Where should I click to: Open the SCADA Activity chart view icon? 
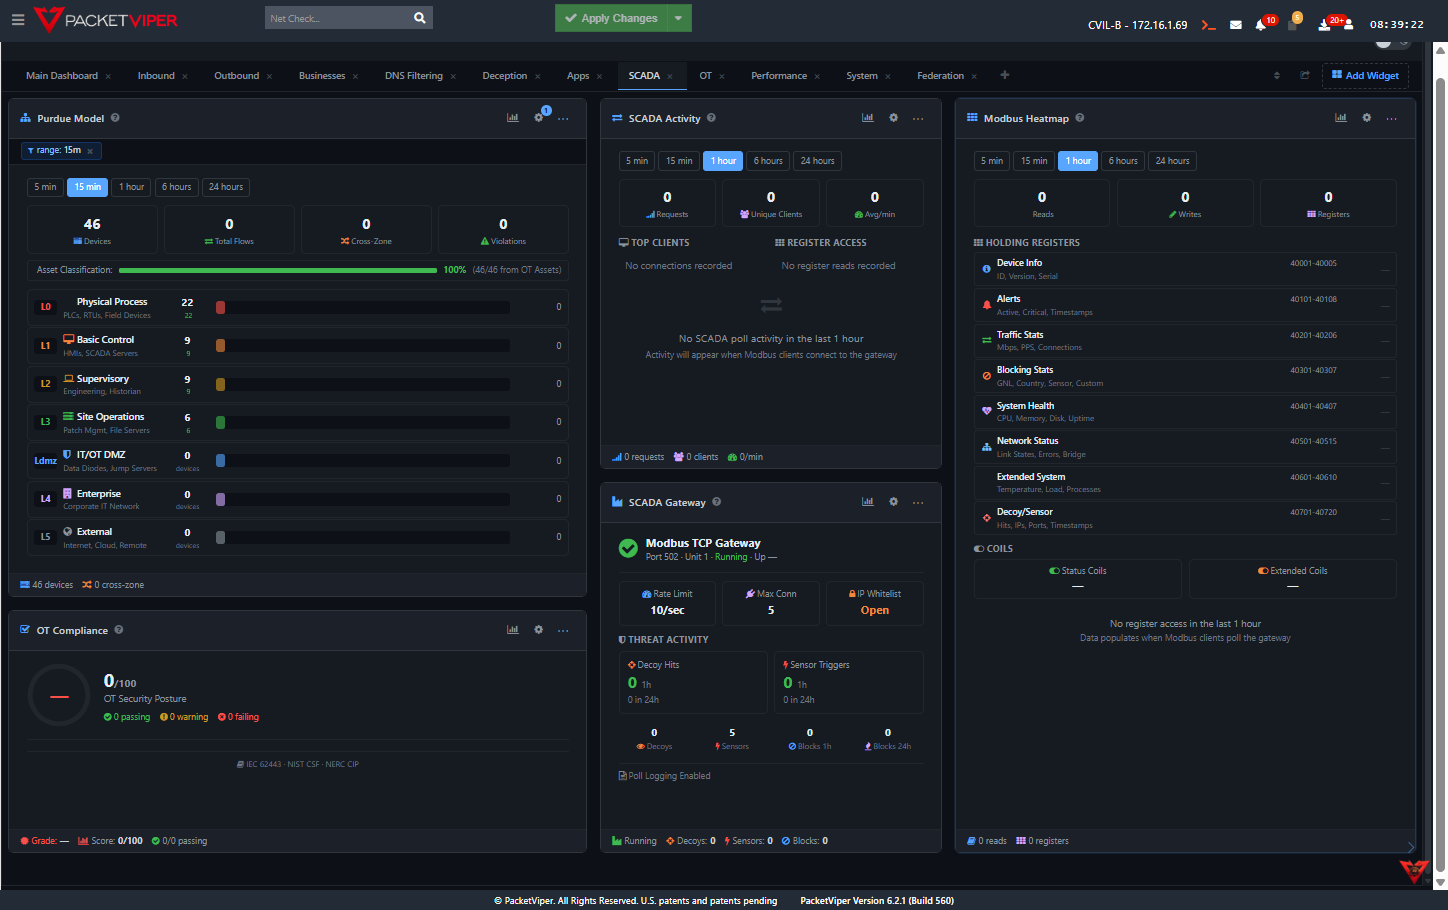click(867, 117)
